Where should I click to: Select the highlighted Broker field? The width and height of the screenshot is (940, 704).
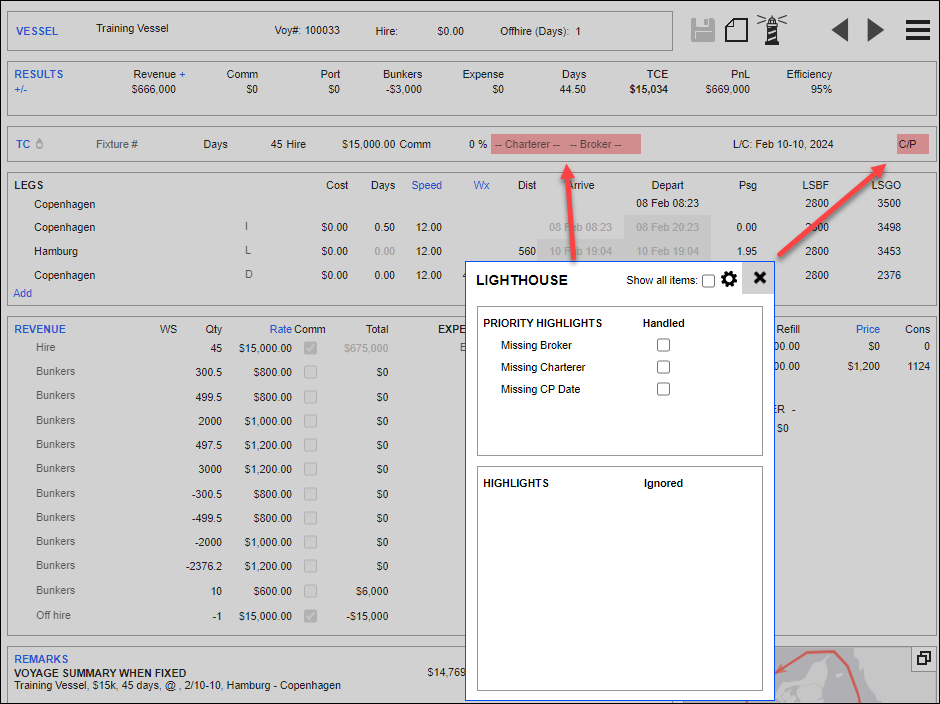tap(596, 144)
